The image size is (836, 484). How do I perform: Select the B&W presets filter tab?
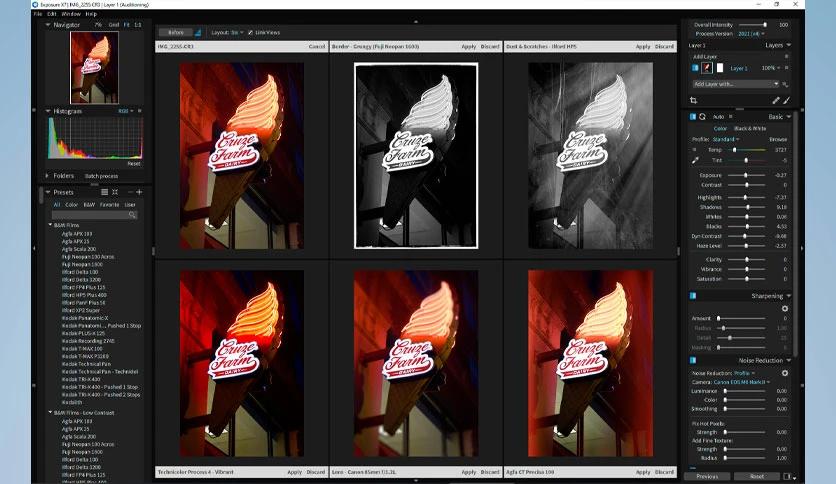coord(89,205)
